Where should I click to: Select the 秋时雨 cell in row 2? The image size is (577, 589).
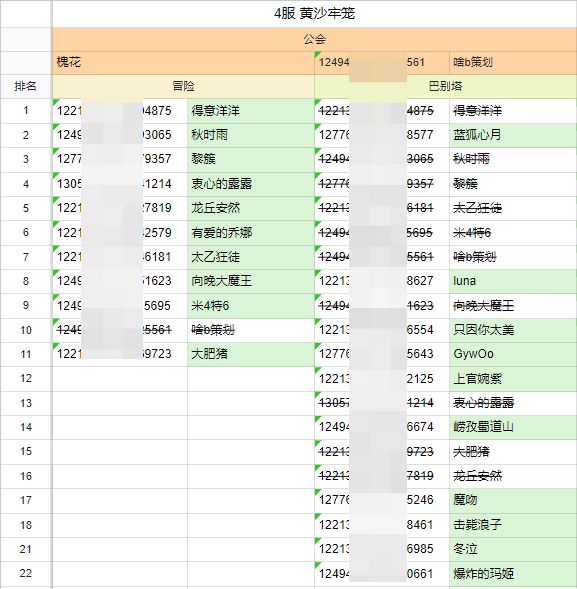pyautogui.click(x=251, y=135)
